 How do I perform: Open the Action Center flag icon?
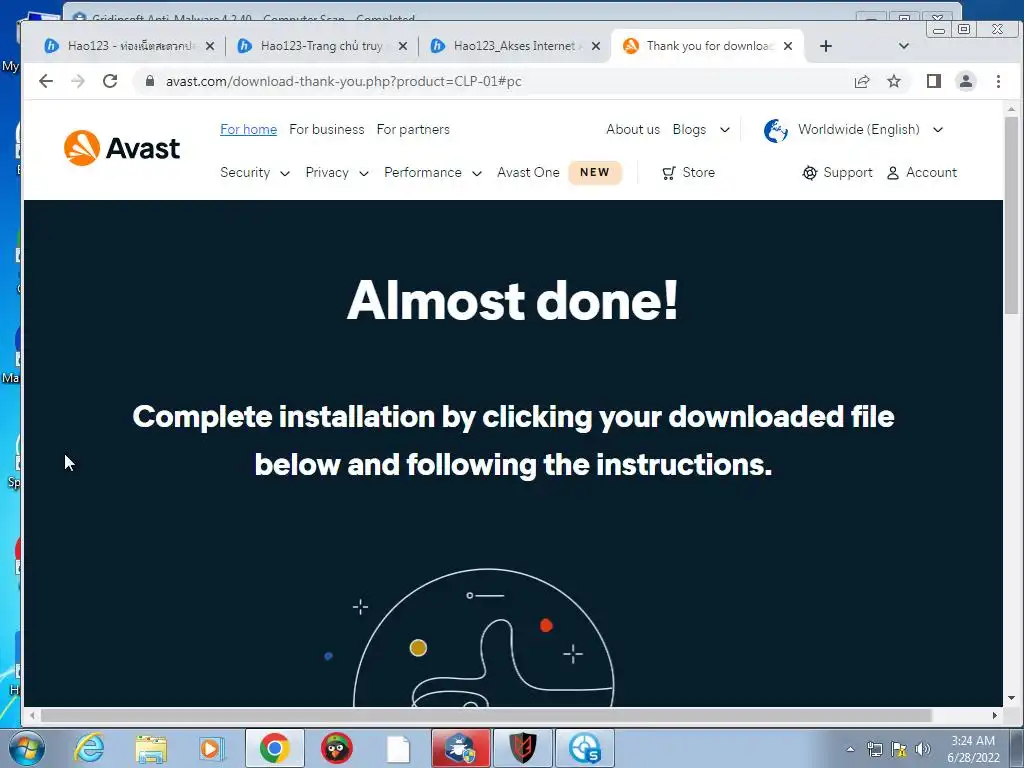tap(899, 749)
